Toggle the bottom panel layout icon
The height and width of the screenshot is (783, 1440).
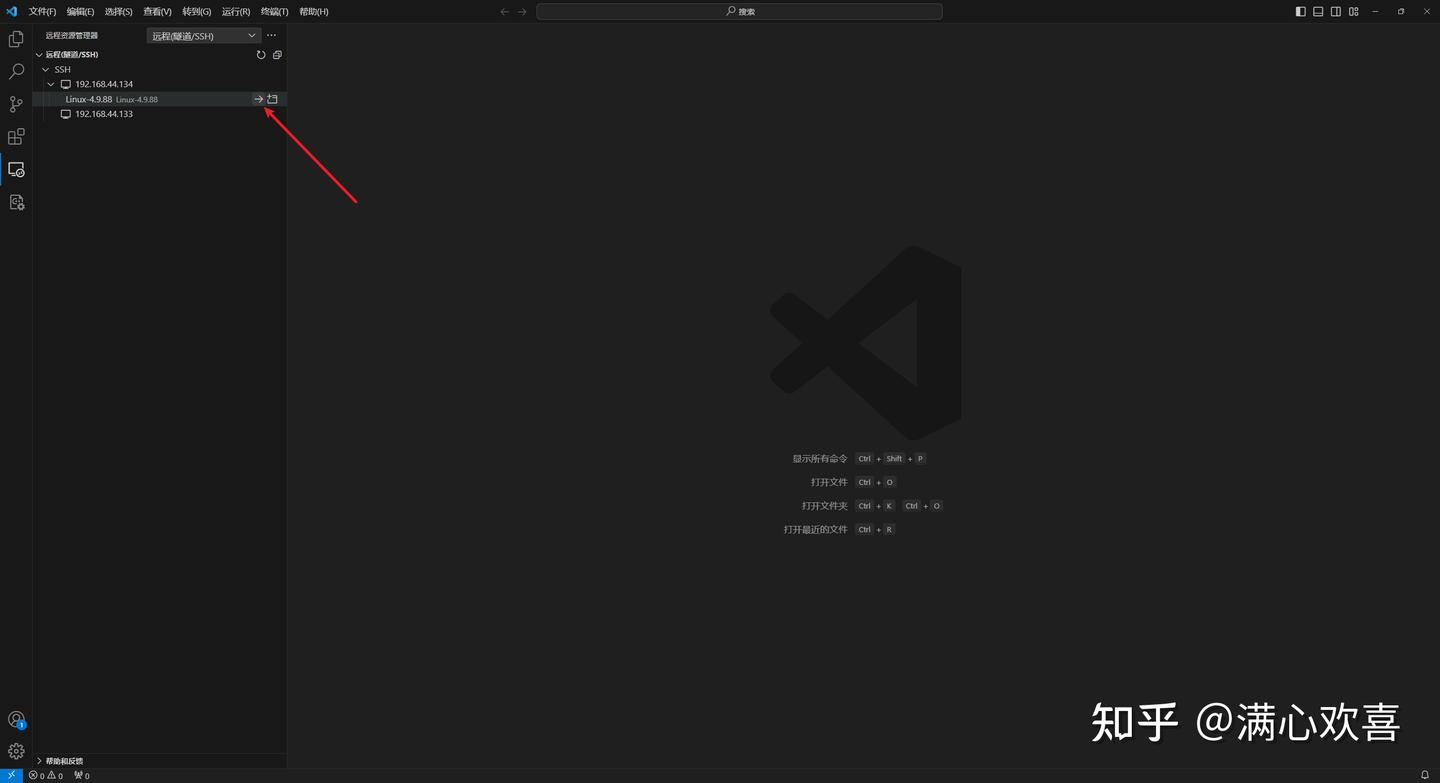coord(1318,12)
